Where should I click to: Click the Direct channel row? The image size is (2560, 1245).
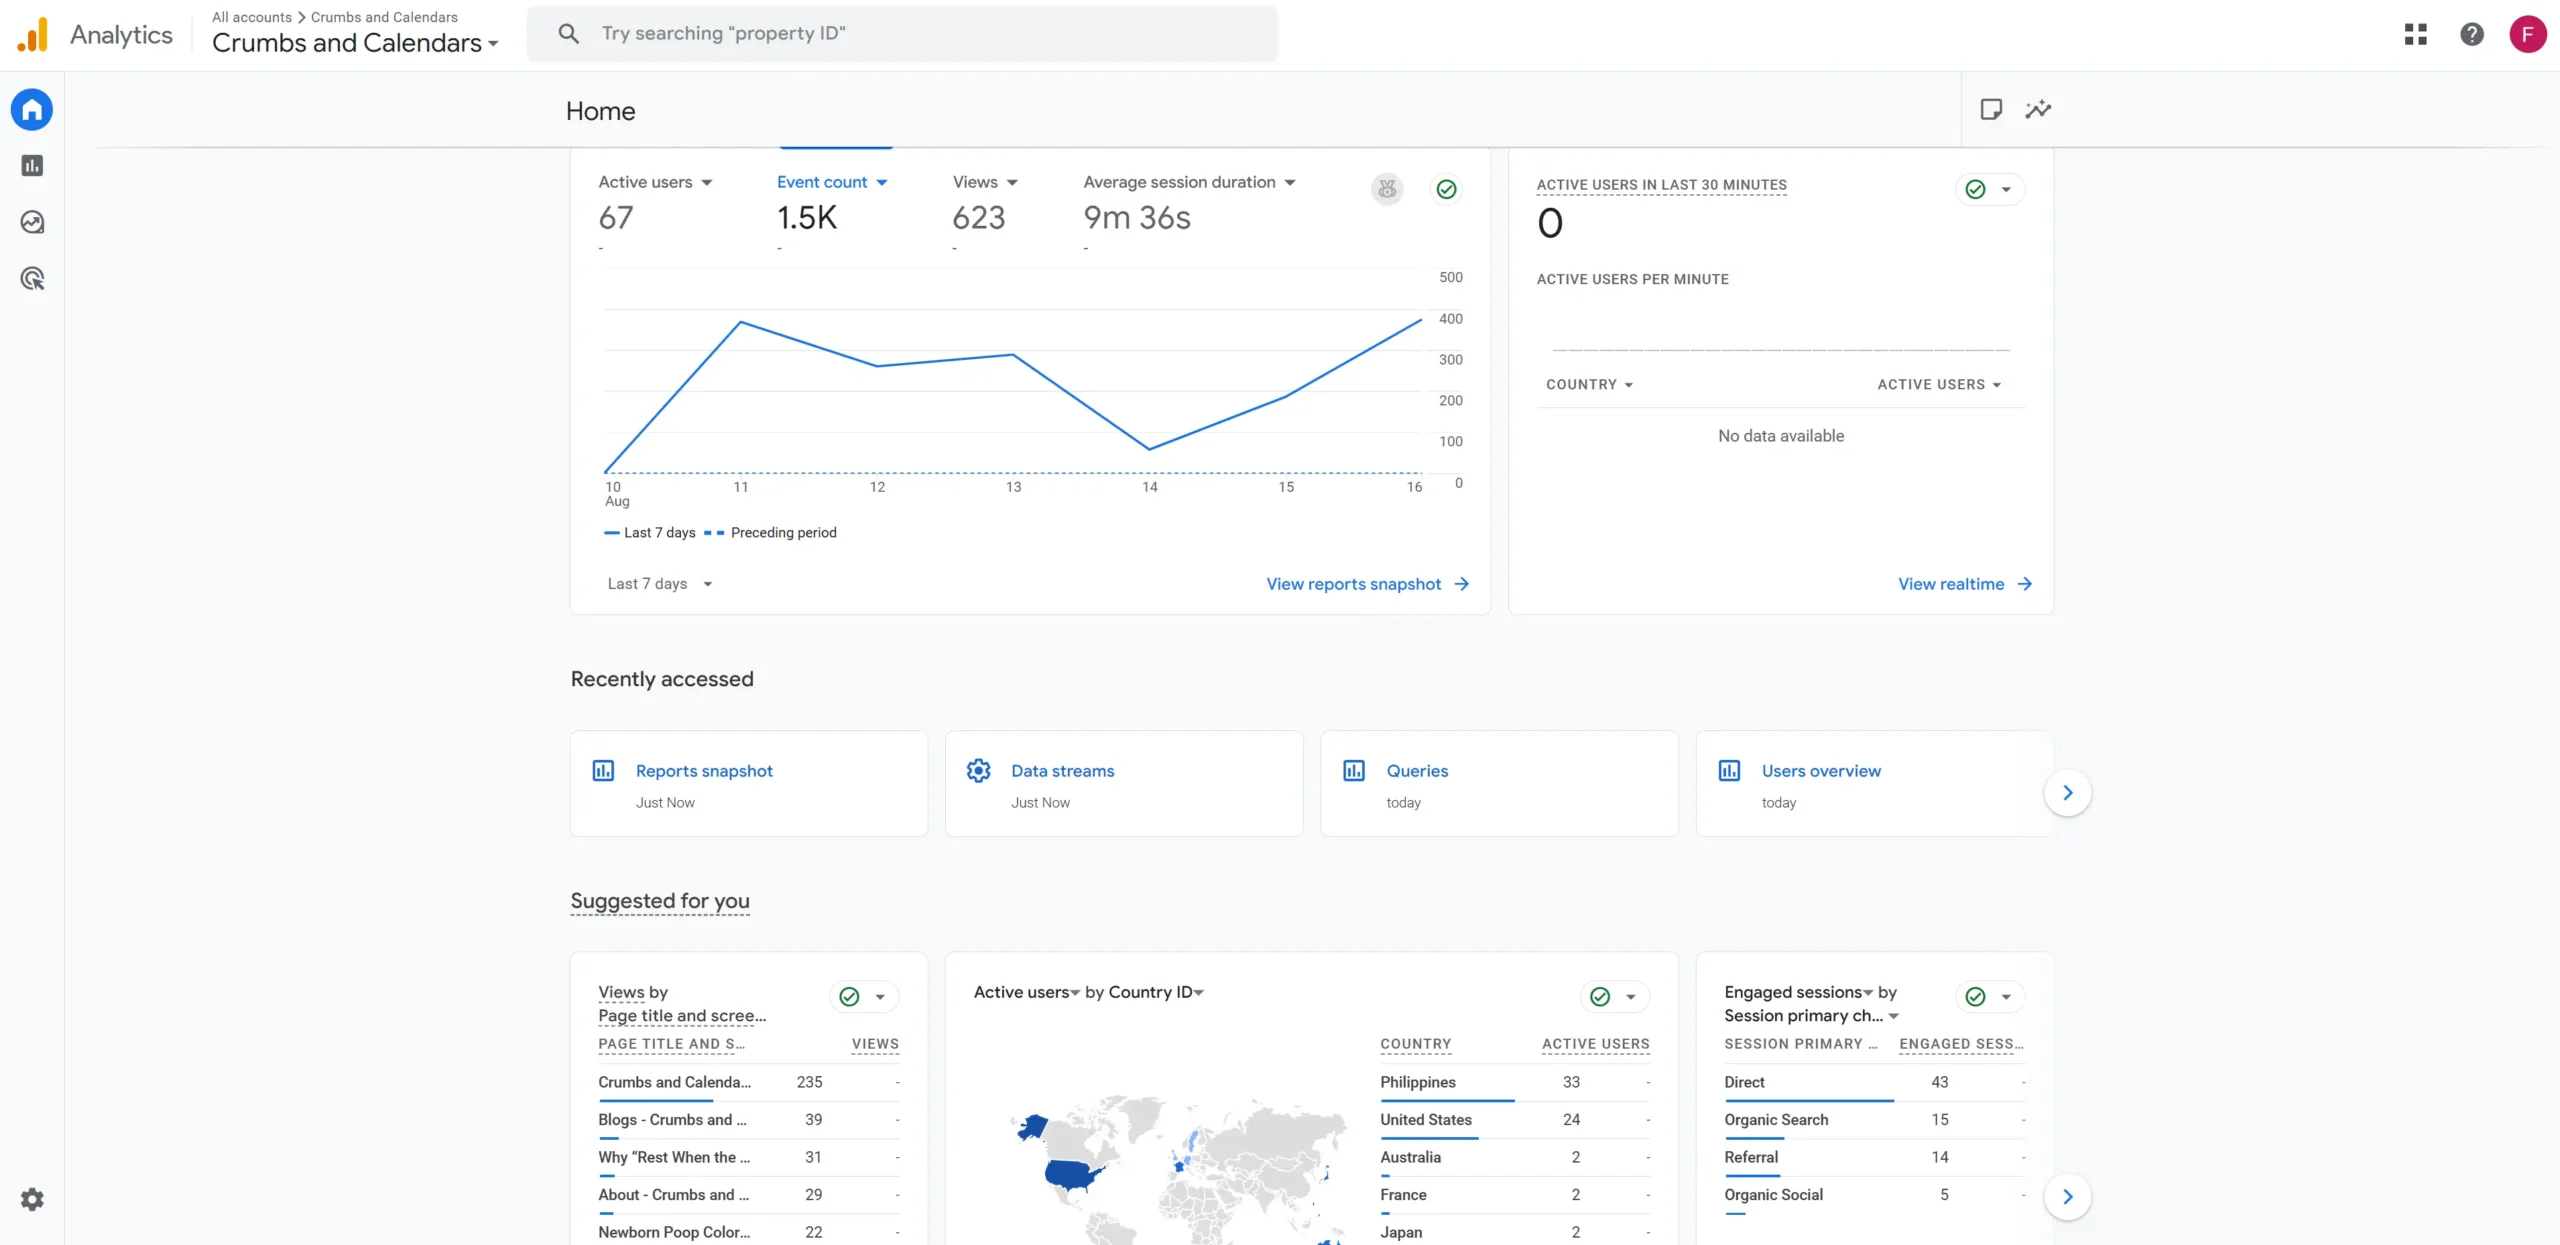1874,1083
